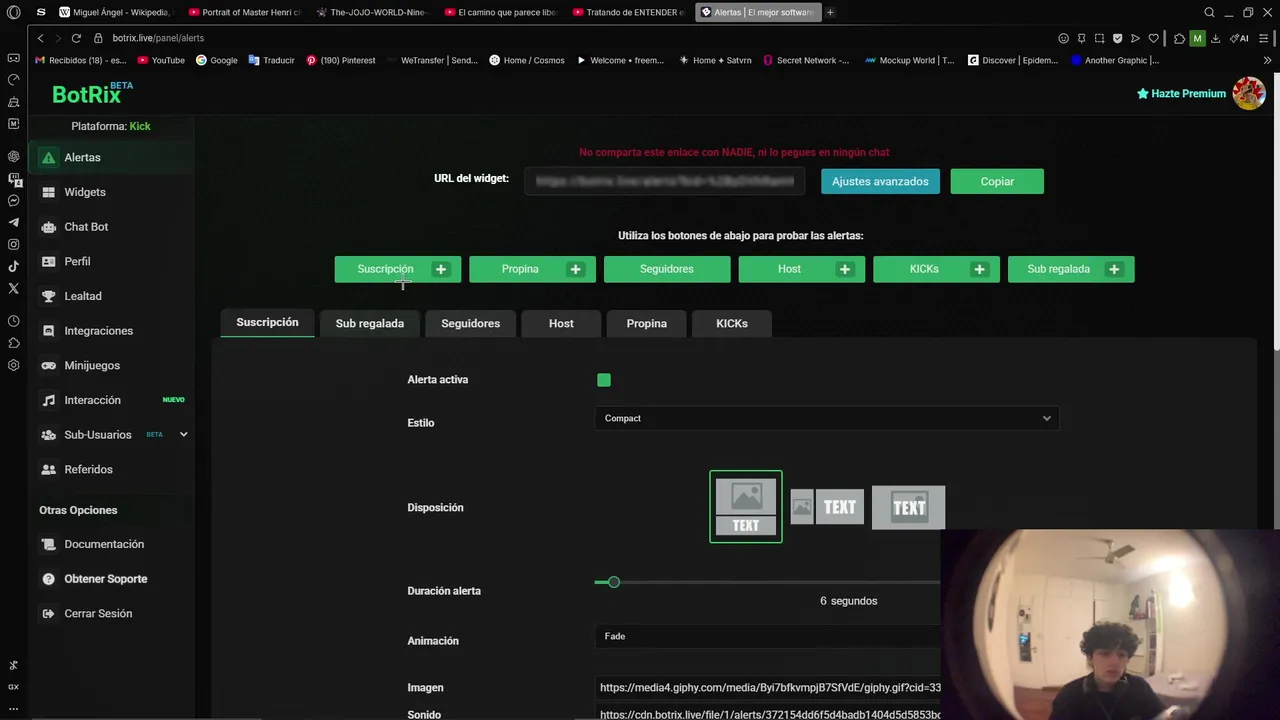Viewport: 1280px width, 720px height.
Task: Open browser downloads icon
Action: [x=1215, y=38]
